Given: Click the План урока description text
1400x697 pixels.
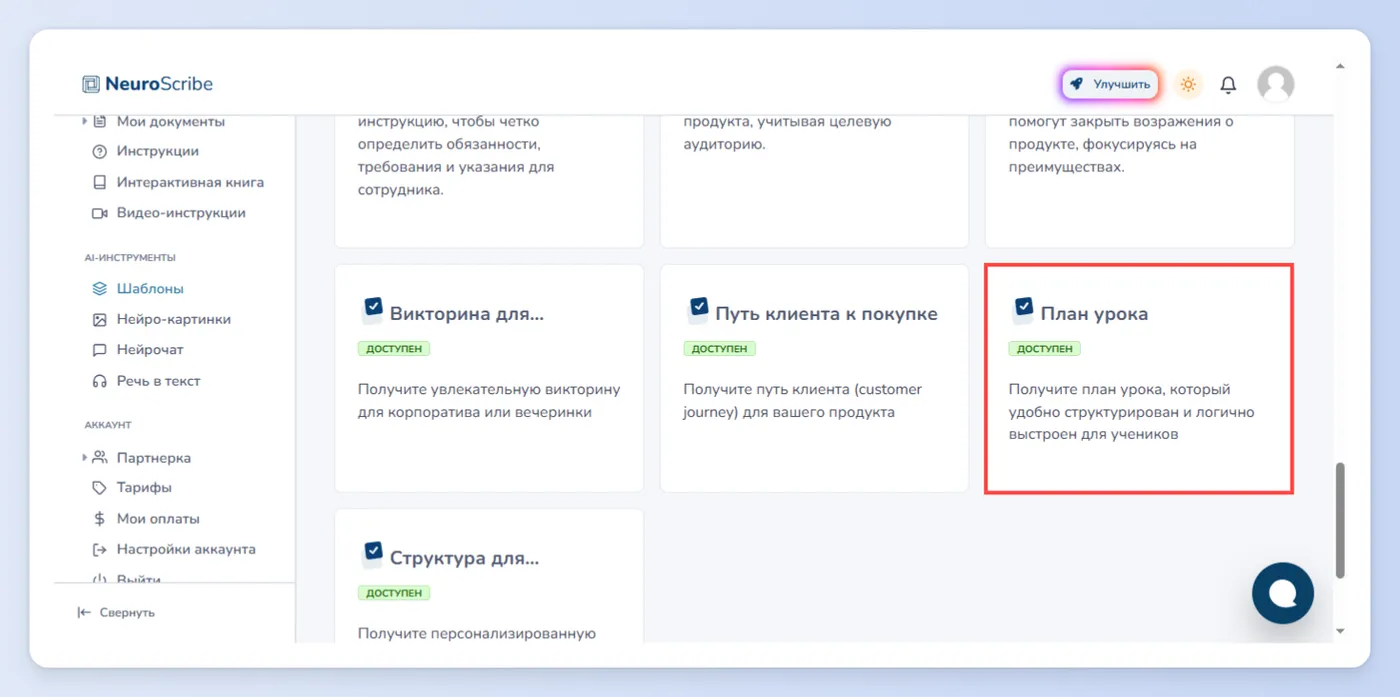Looking at the screenshot, I should 1131,411.
